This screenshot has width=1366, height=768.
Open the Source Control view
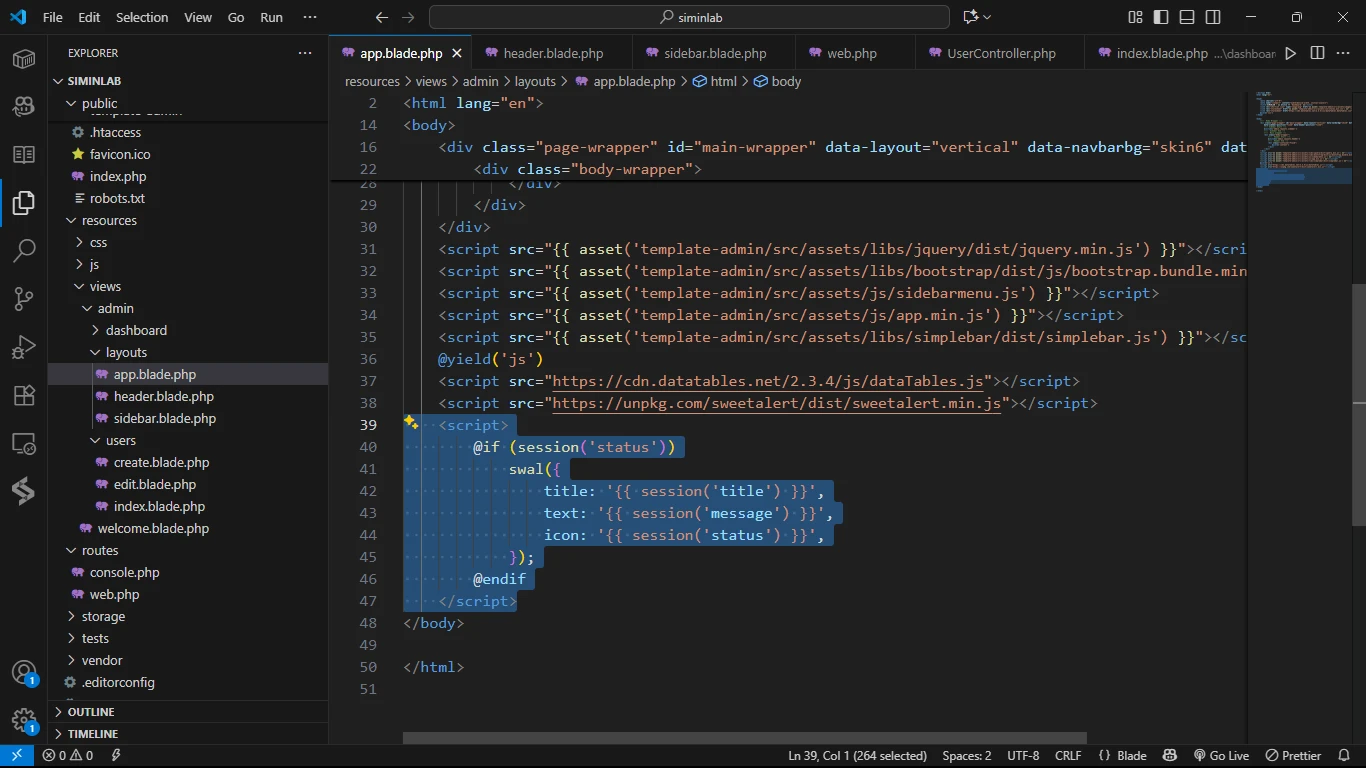[x=24, y=299]
